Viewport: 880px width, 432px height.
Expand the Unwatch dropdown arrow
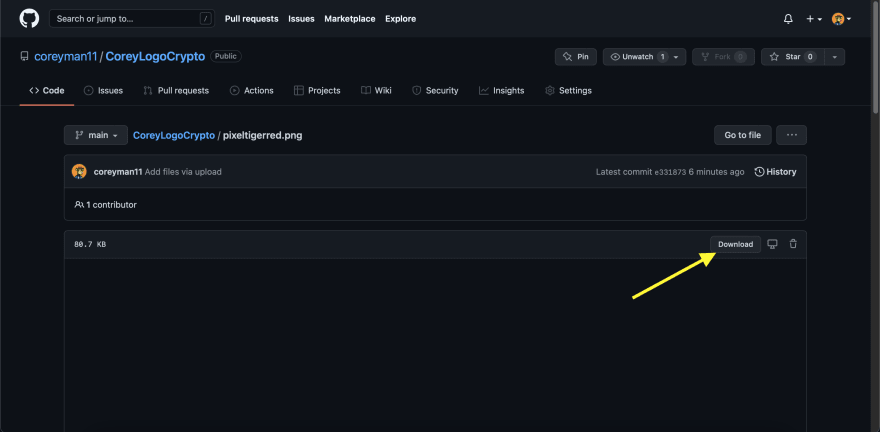(x=677, y=57)
